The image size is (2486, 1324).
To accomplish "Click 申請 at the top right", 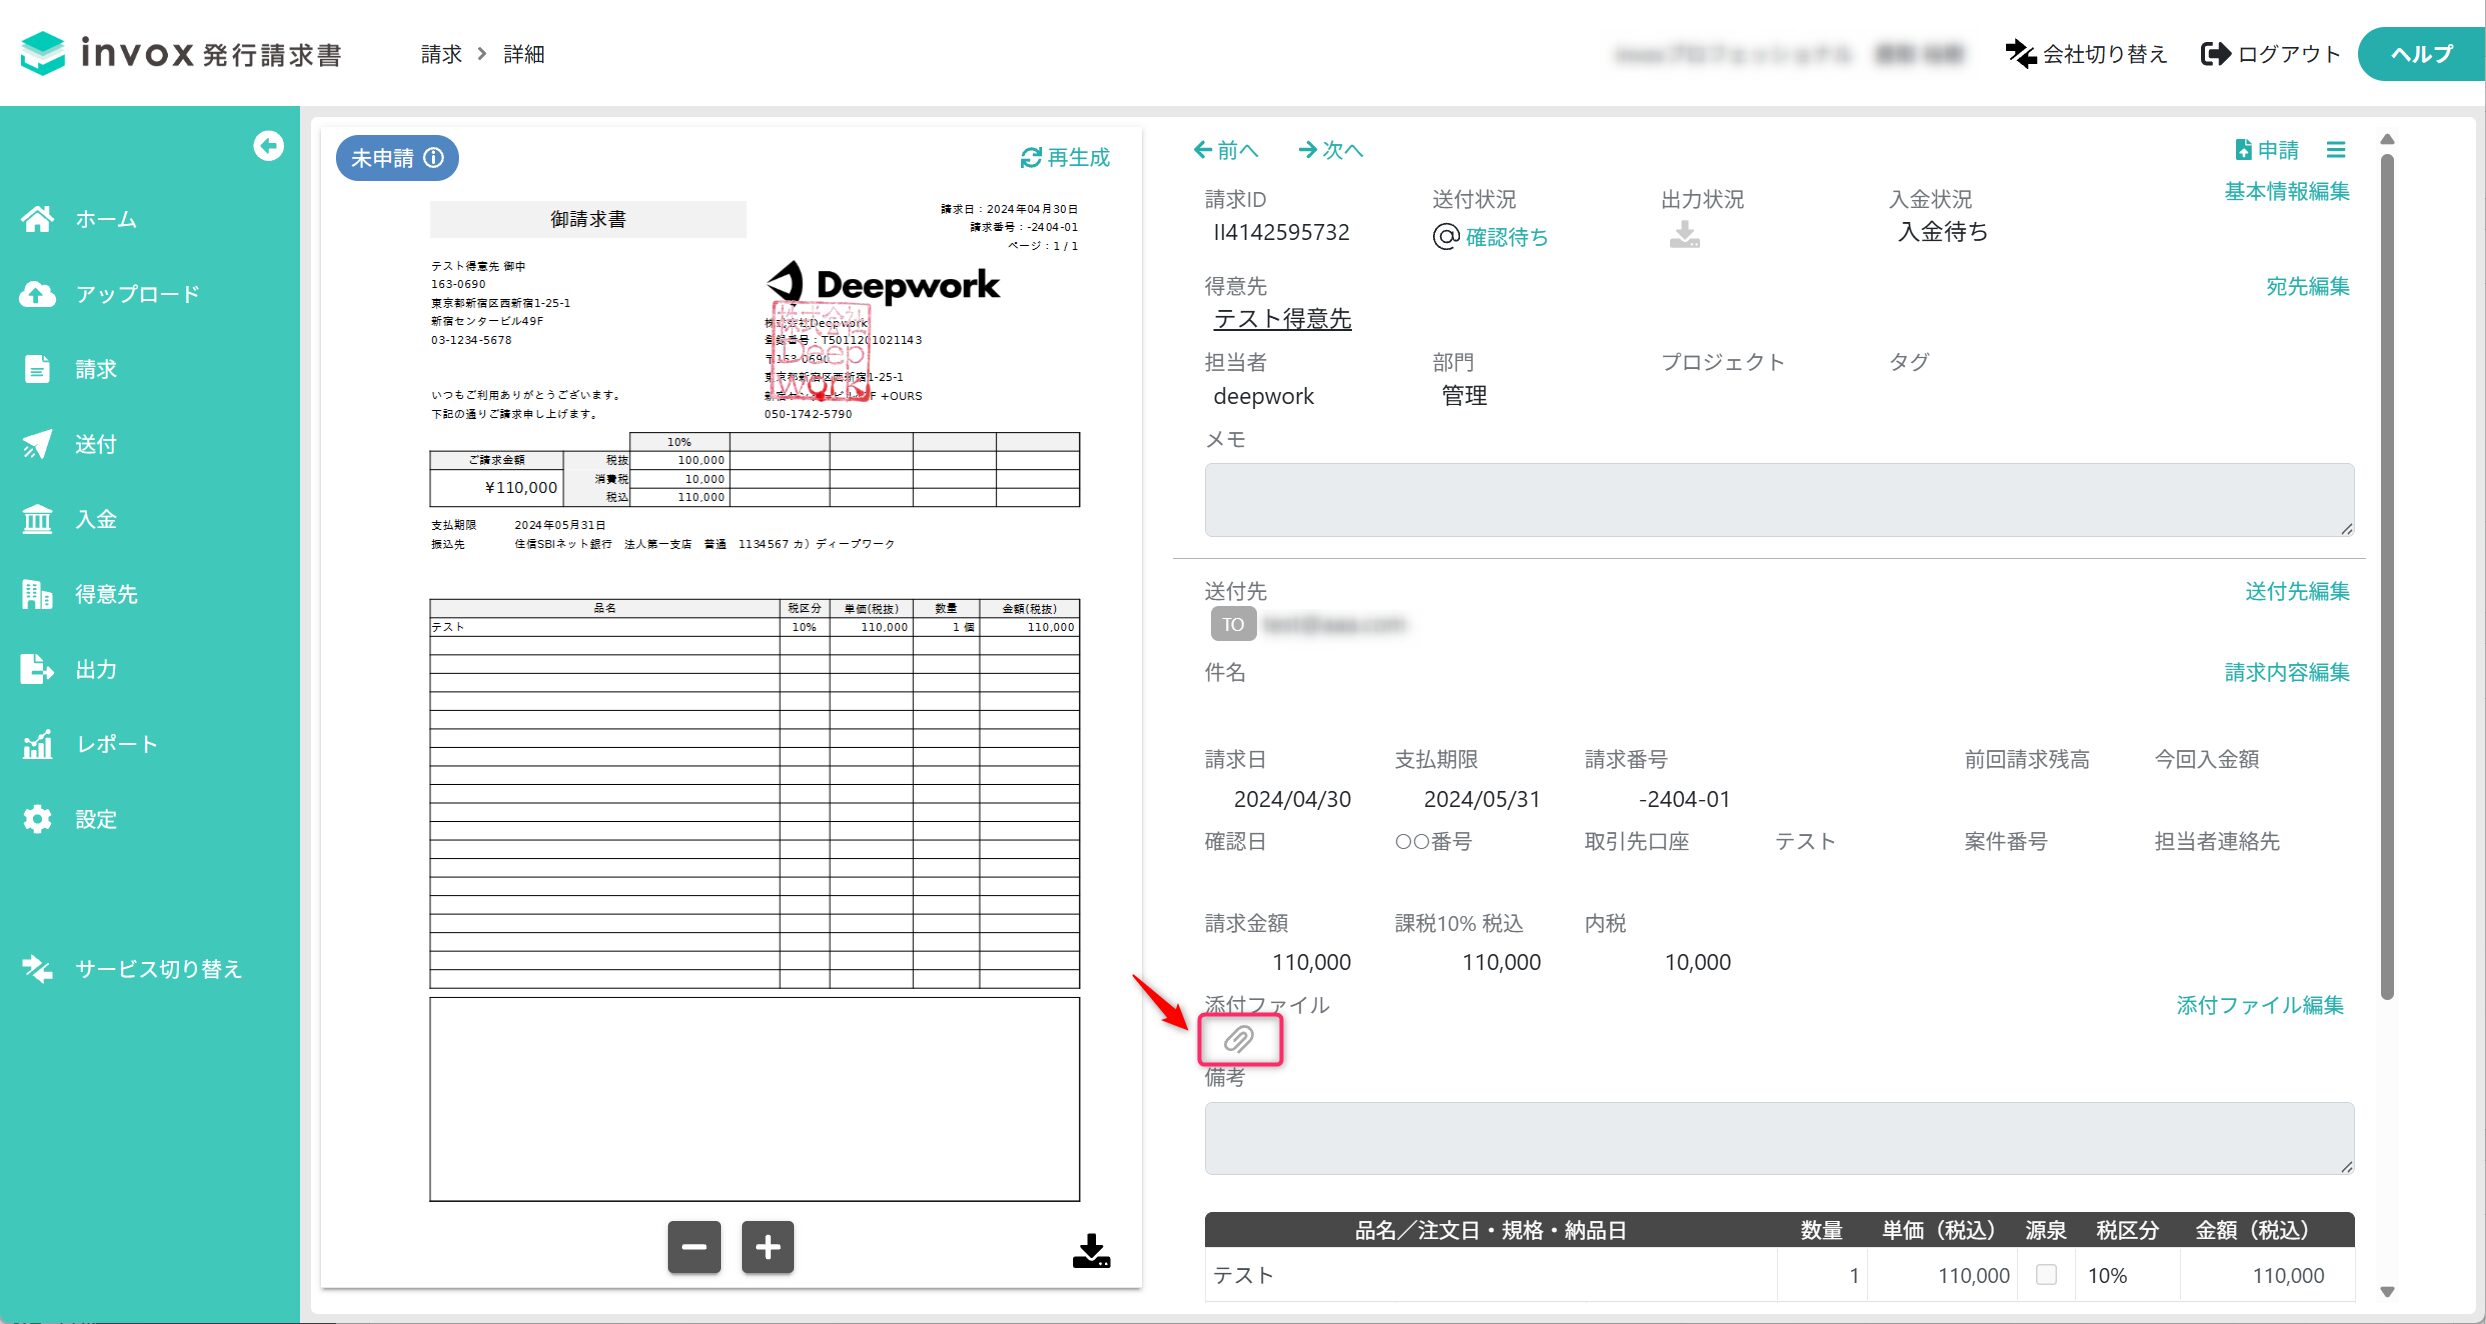I will coord(2267,150).
